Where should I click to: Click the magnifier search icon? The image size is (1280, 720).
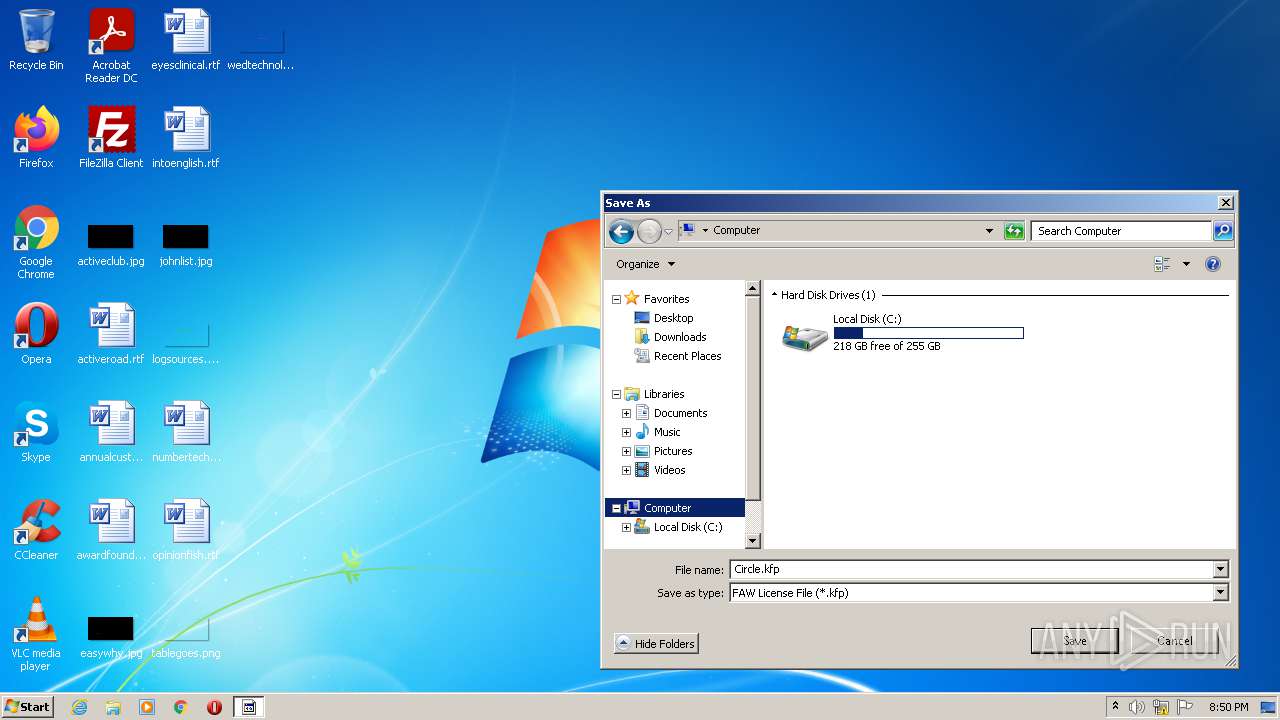coord(1222,231)
